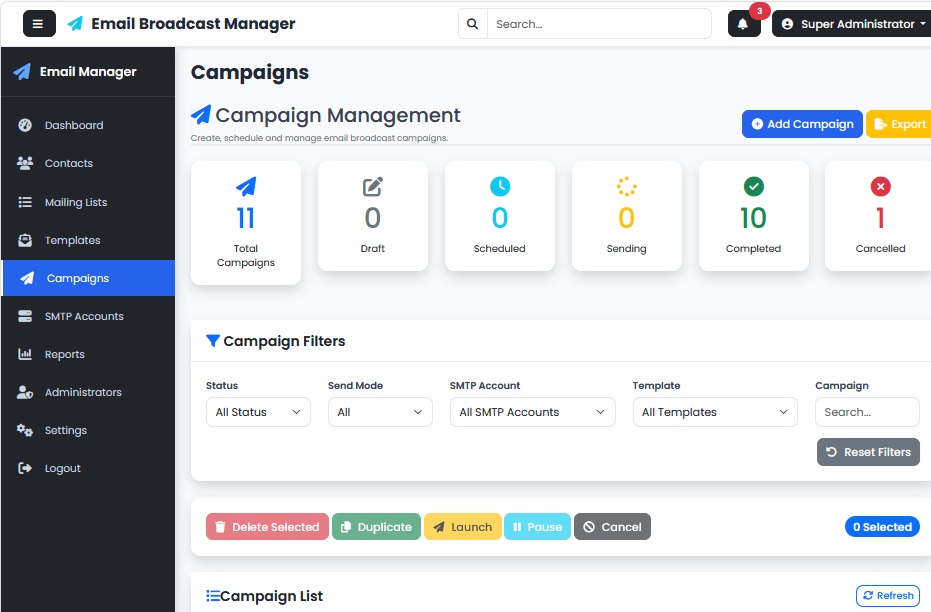Open Contacts from the sidebar

tap(88, 163)
